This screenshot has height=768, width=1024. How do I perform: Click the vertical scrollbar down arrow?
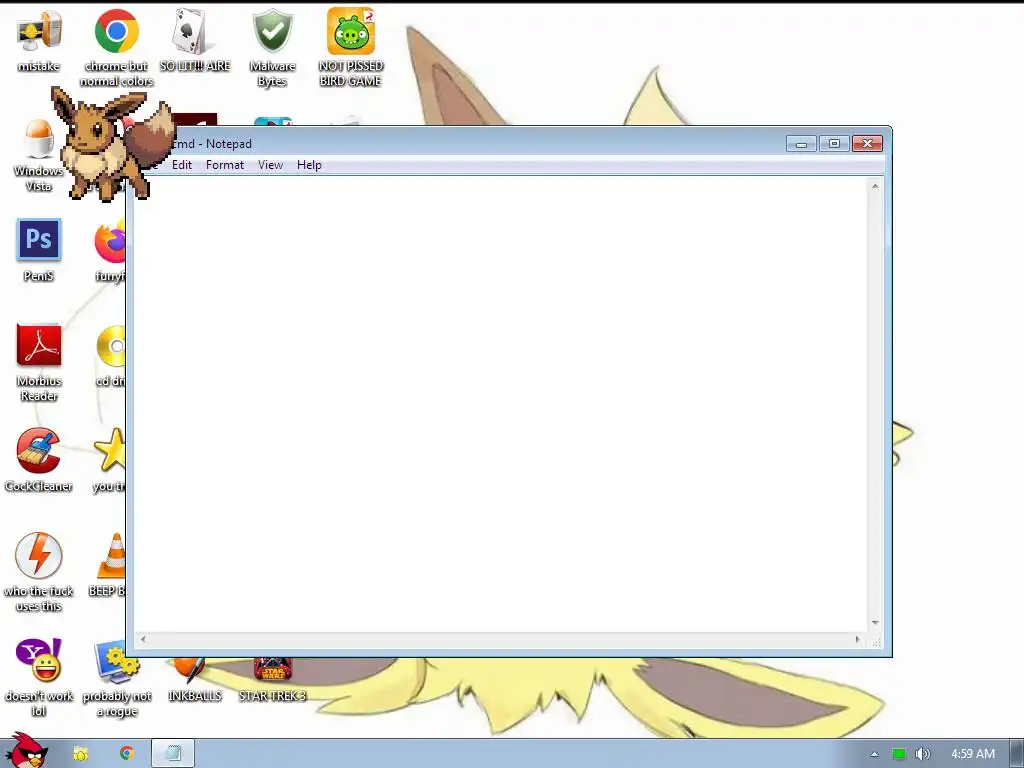coord(875,623)
